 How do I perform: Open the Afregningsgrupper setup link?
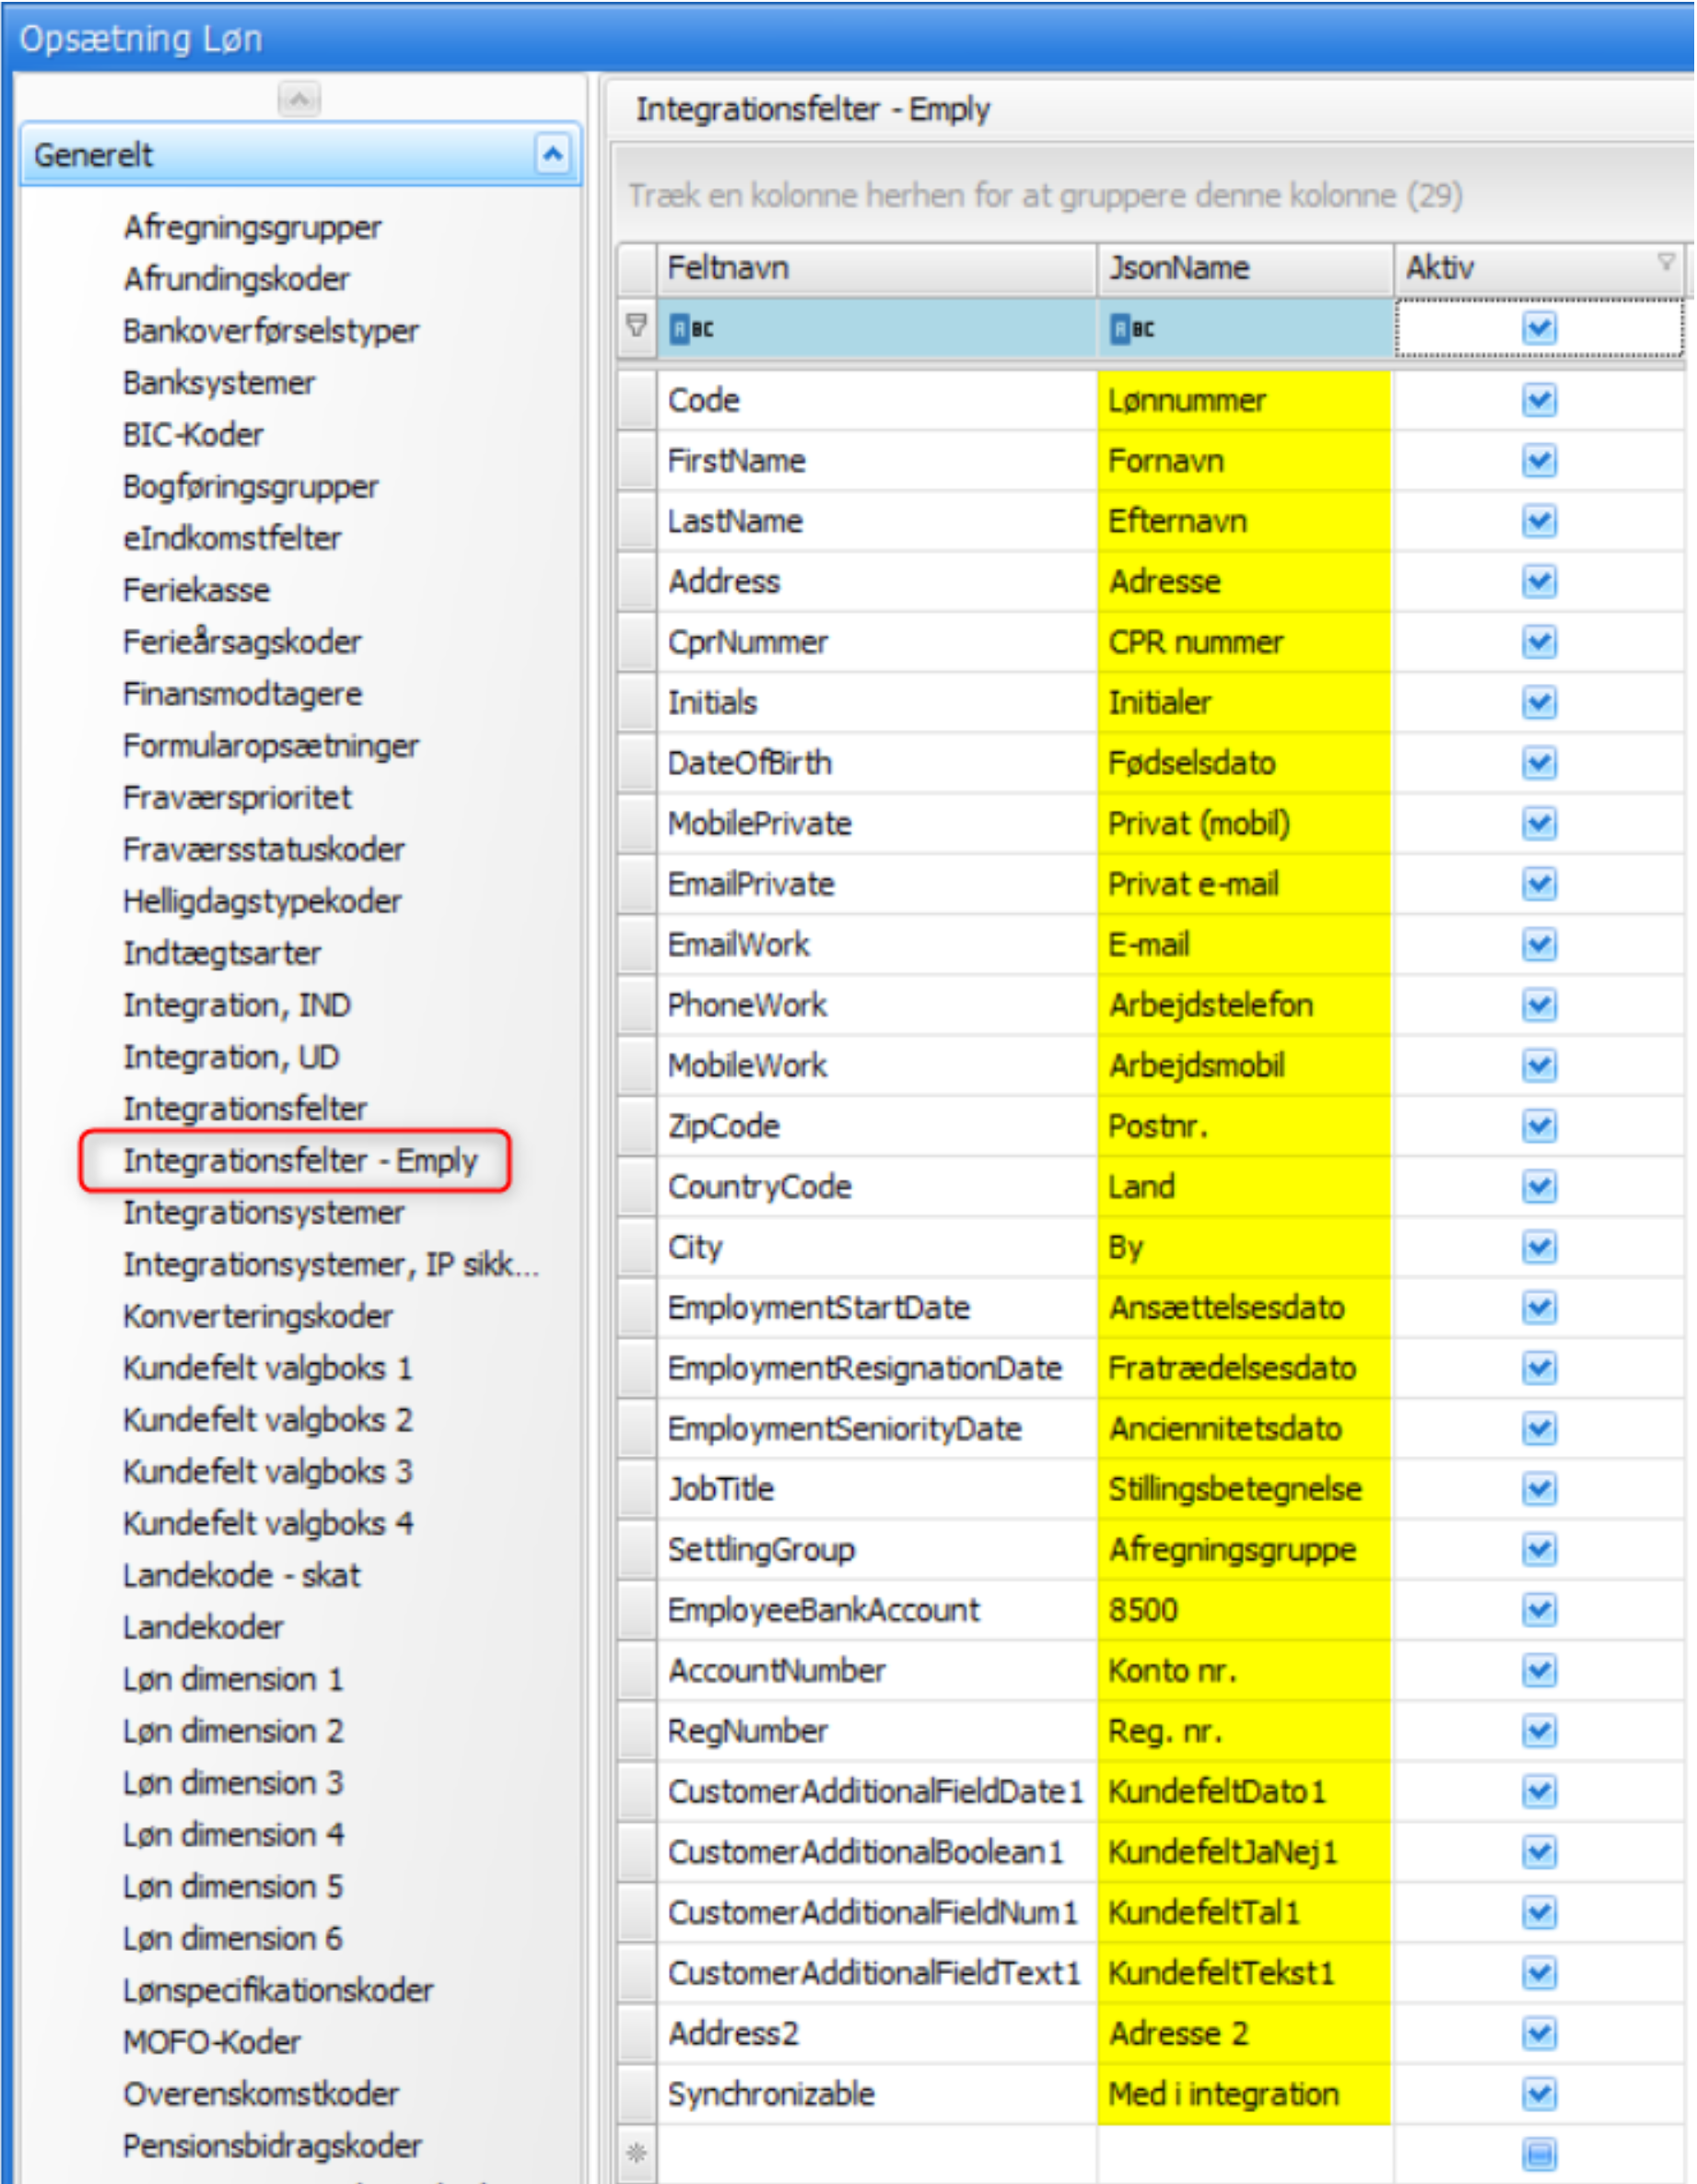pyautogui.click(x=252, y=228)
